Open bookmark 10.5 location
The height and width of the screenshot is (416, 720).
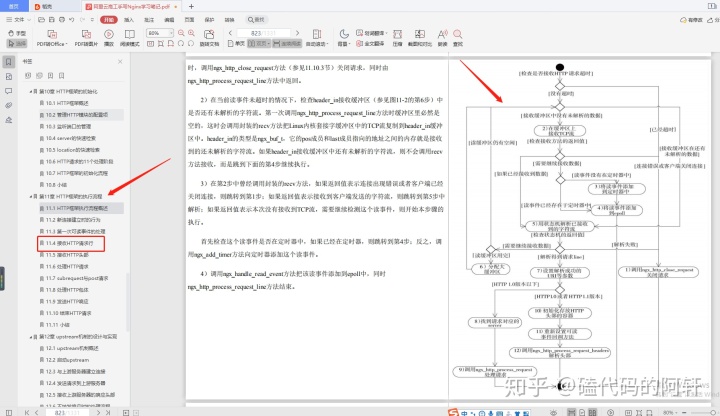(73, 150)
